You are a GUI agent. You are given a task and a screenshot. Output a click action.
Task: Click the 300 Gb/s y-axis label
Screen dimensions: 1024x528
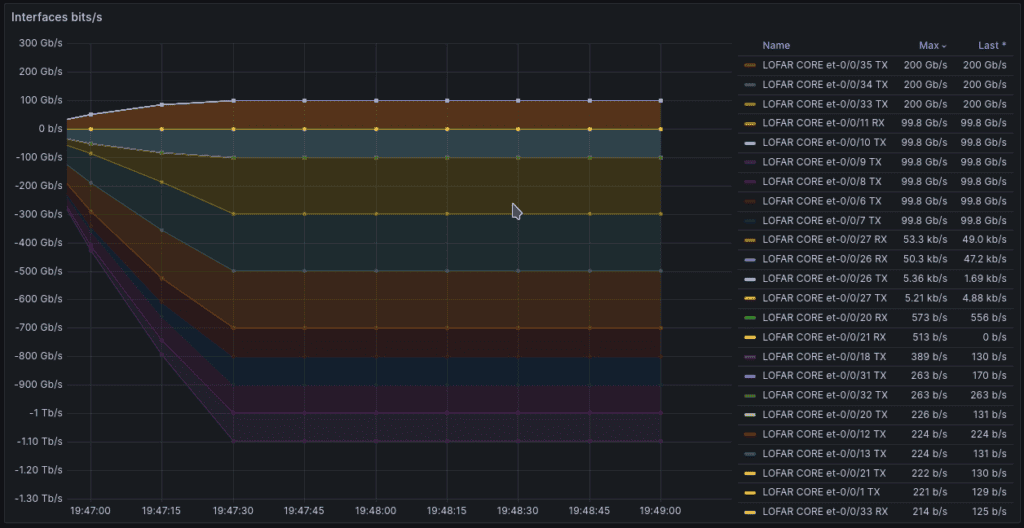point(40,43)
